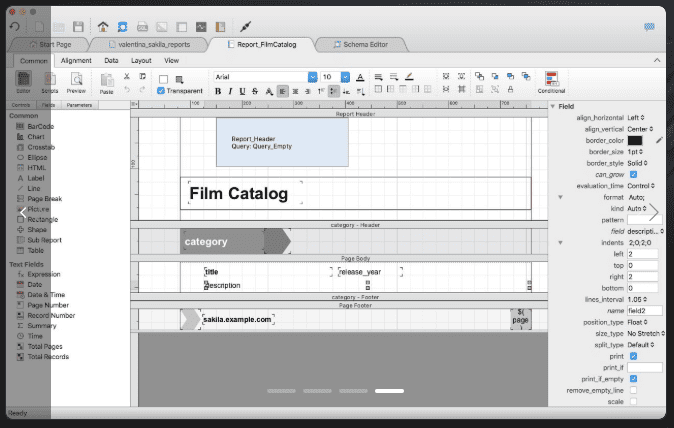Toggle Italic formatting
This screenshot has width=674, height=428.
pos(230,91)
